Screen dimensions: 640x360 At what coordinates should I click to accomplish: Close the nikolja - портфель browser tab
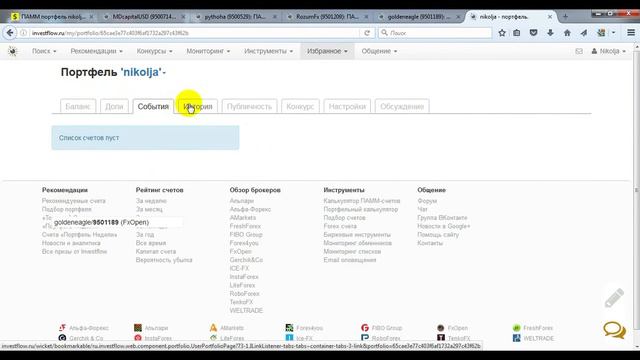coord(550,17)
